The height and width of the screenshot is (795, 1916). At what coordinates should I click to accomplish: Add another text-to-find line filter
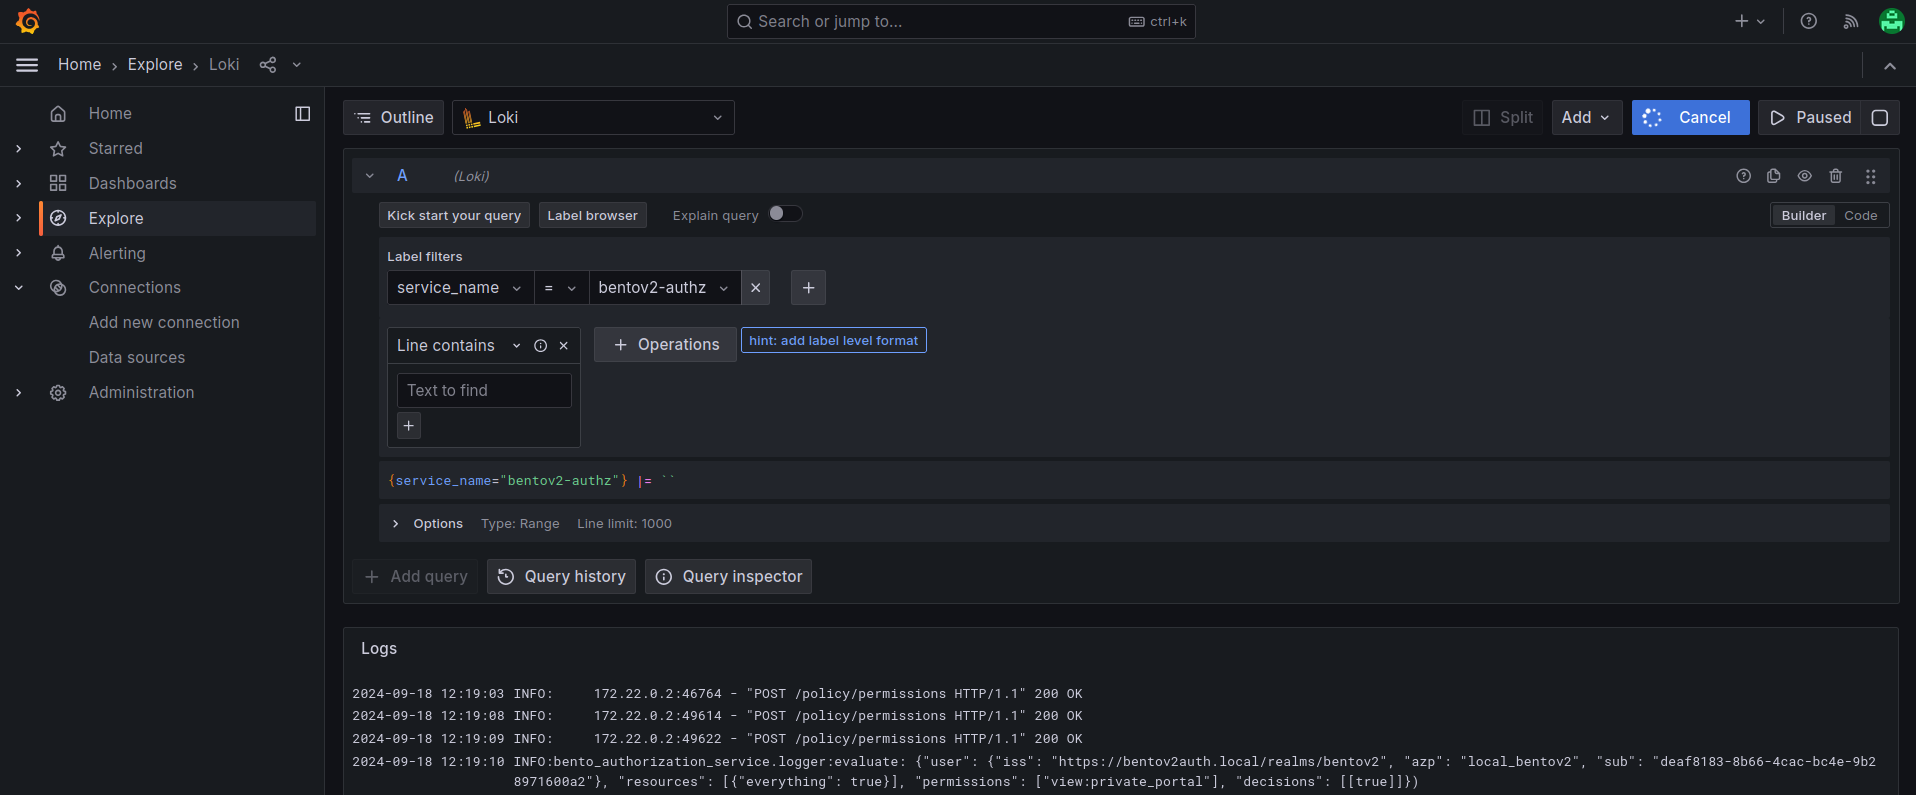coord(409,426)
